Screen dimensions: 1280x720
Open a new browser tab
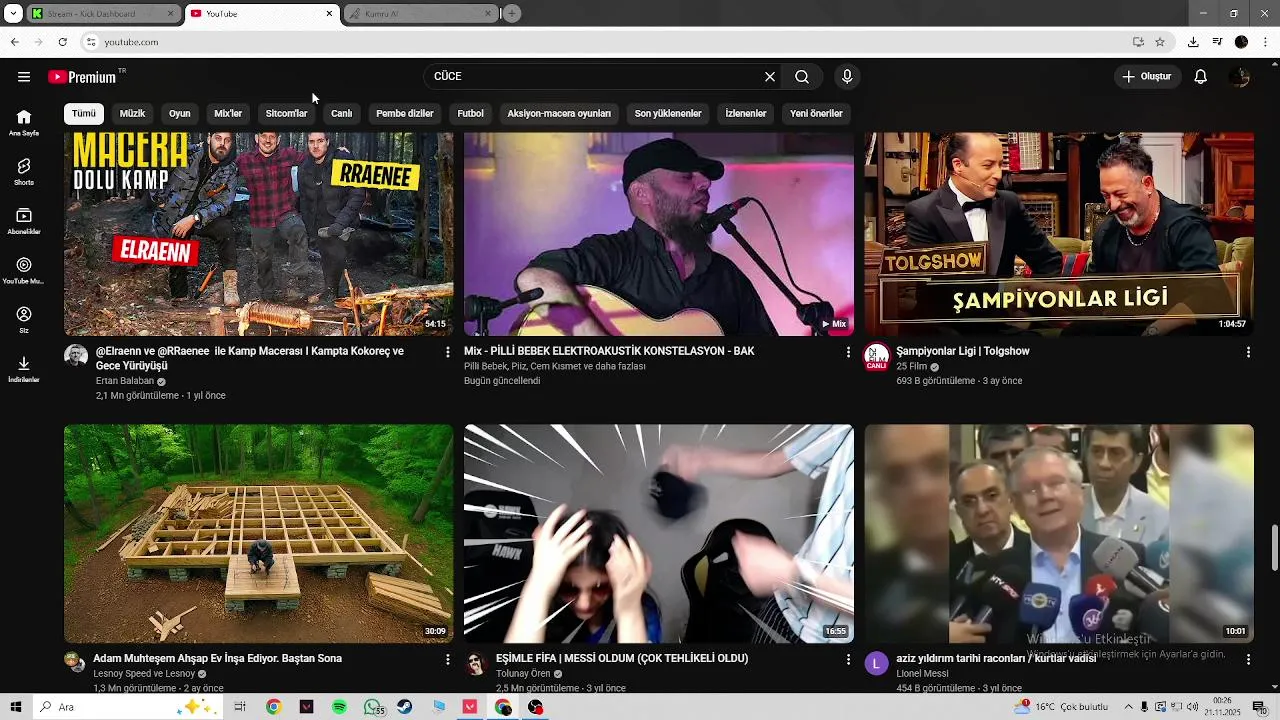pos(512,14)
